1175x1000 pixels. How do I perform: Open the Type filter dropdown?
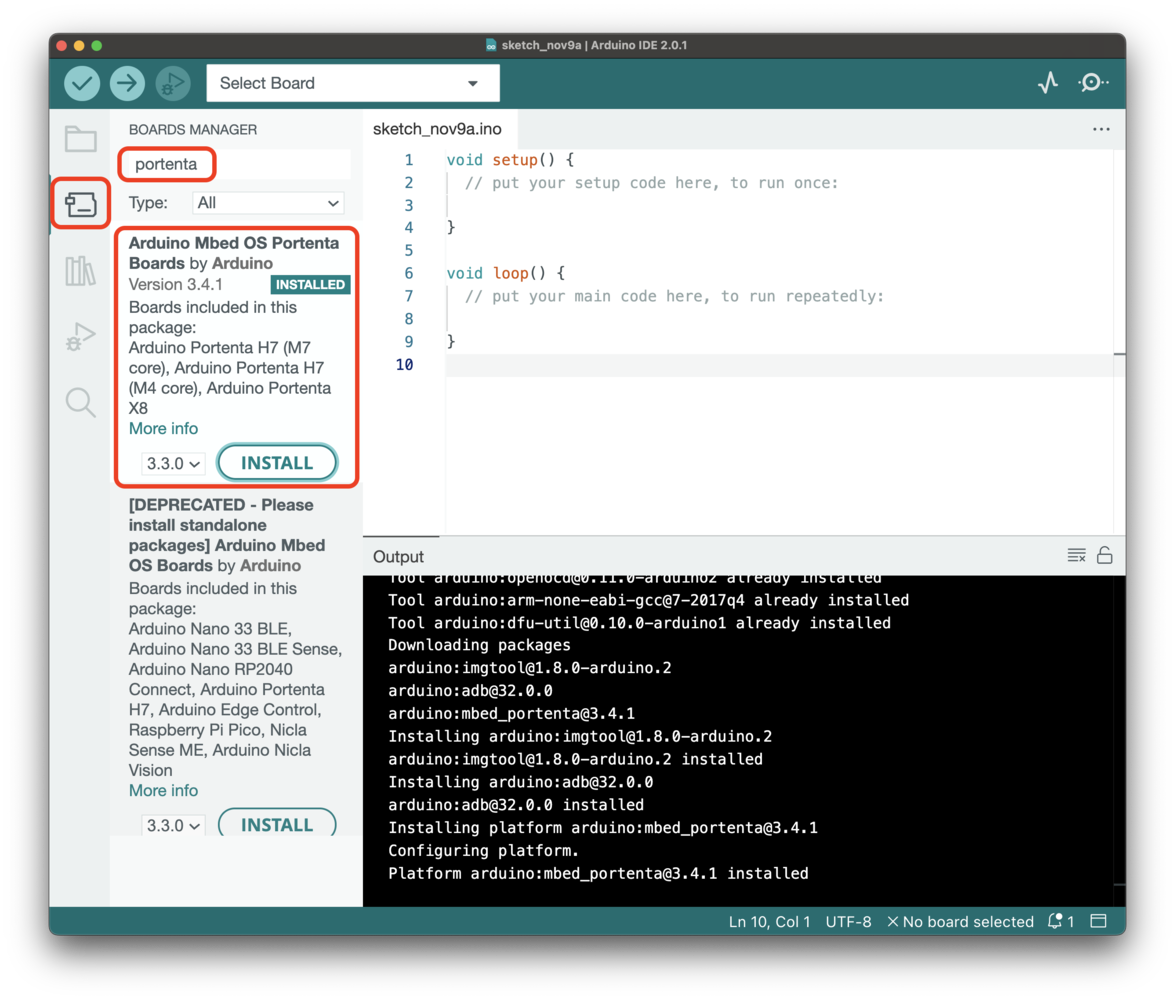(268, 203)
